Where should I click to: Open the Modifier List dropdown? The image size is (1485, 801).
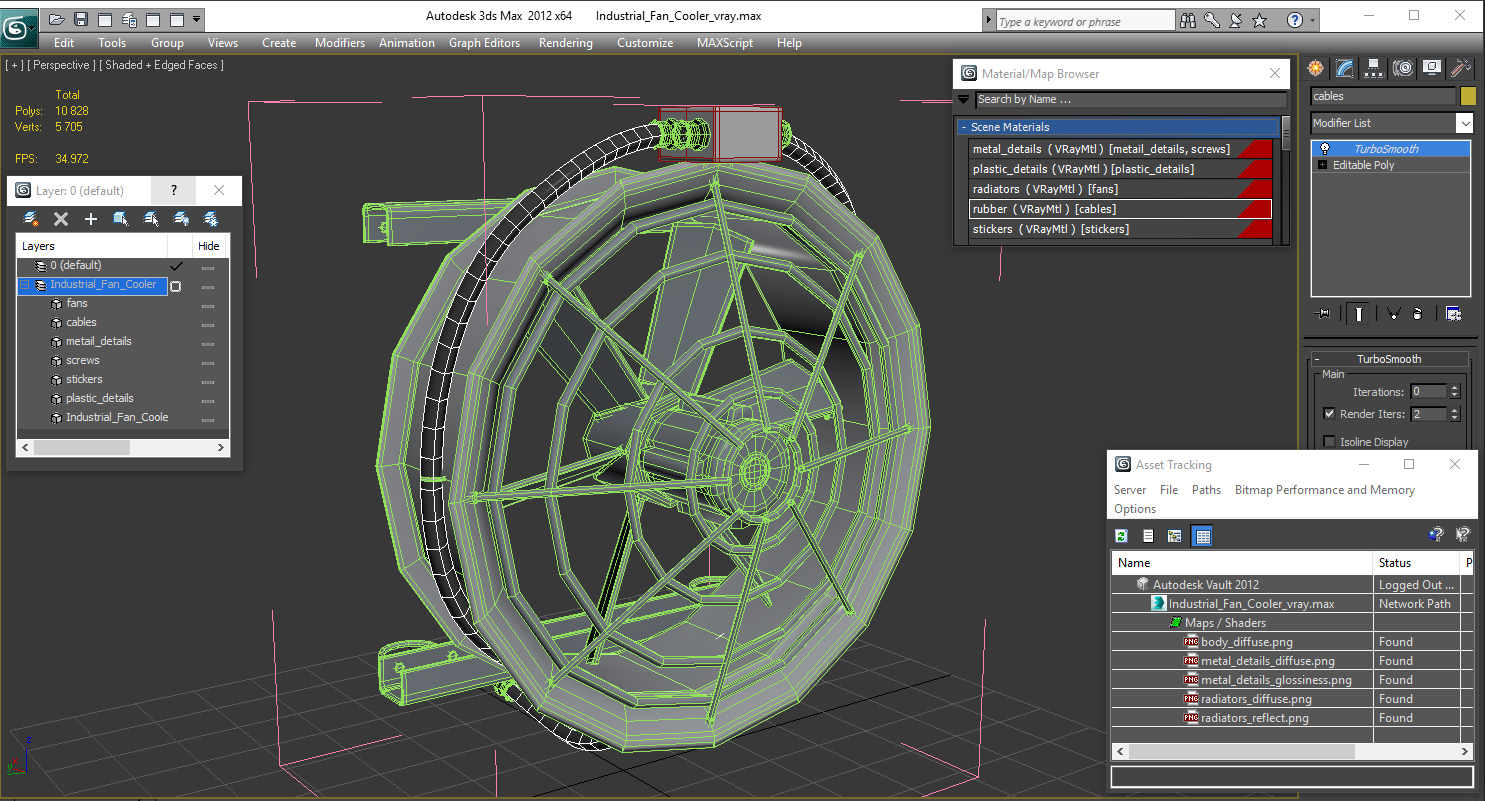[x=1464, y=123]
